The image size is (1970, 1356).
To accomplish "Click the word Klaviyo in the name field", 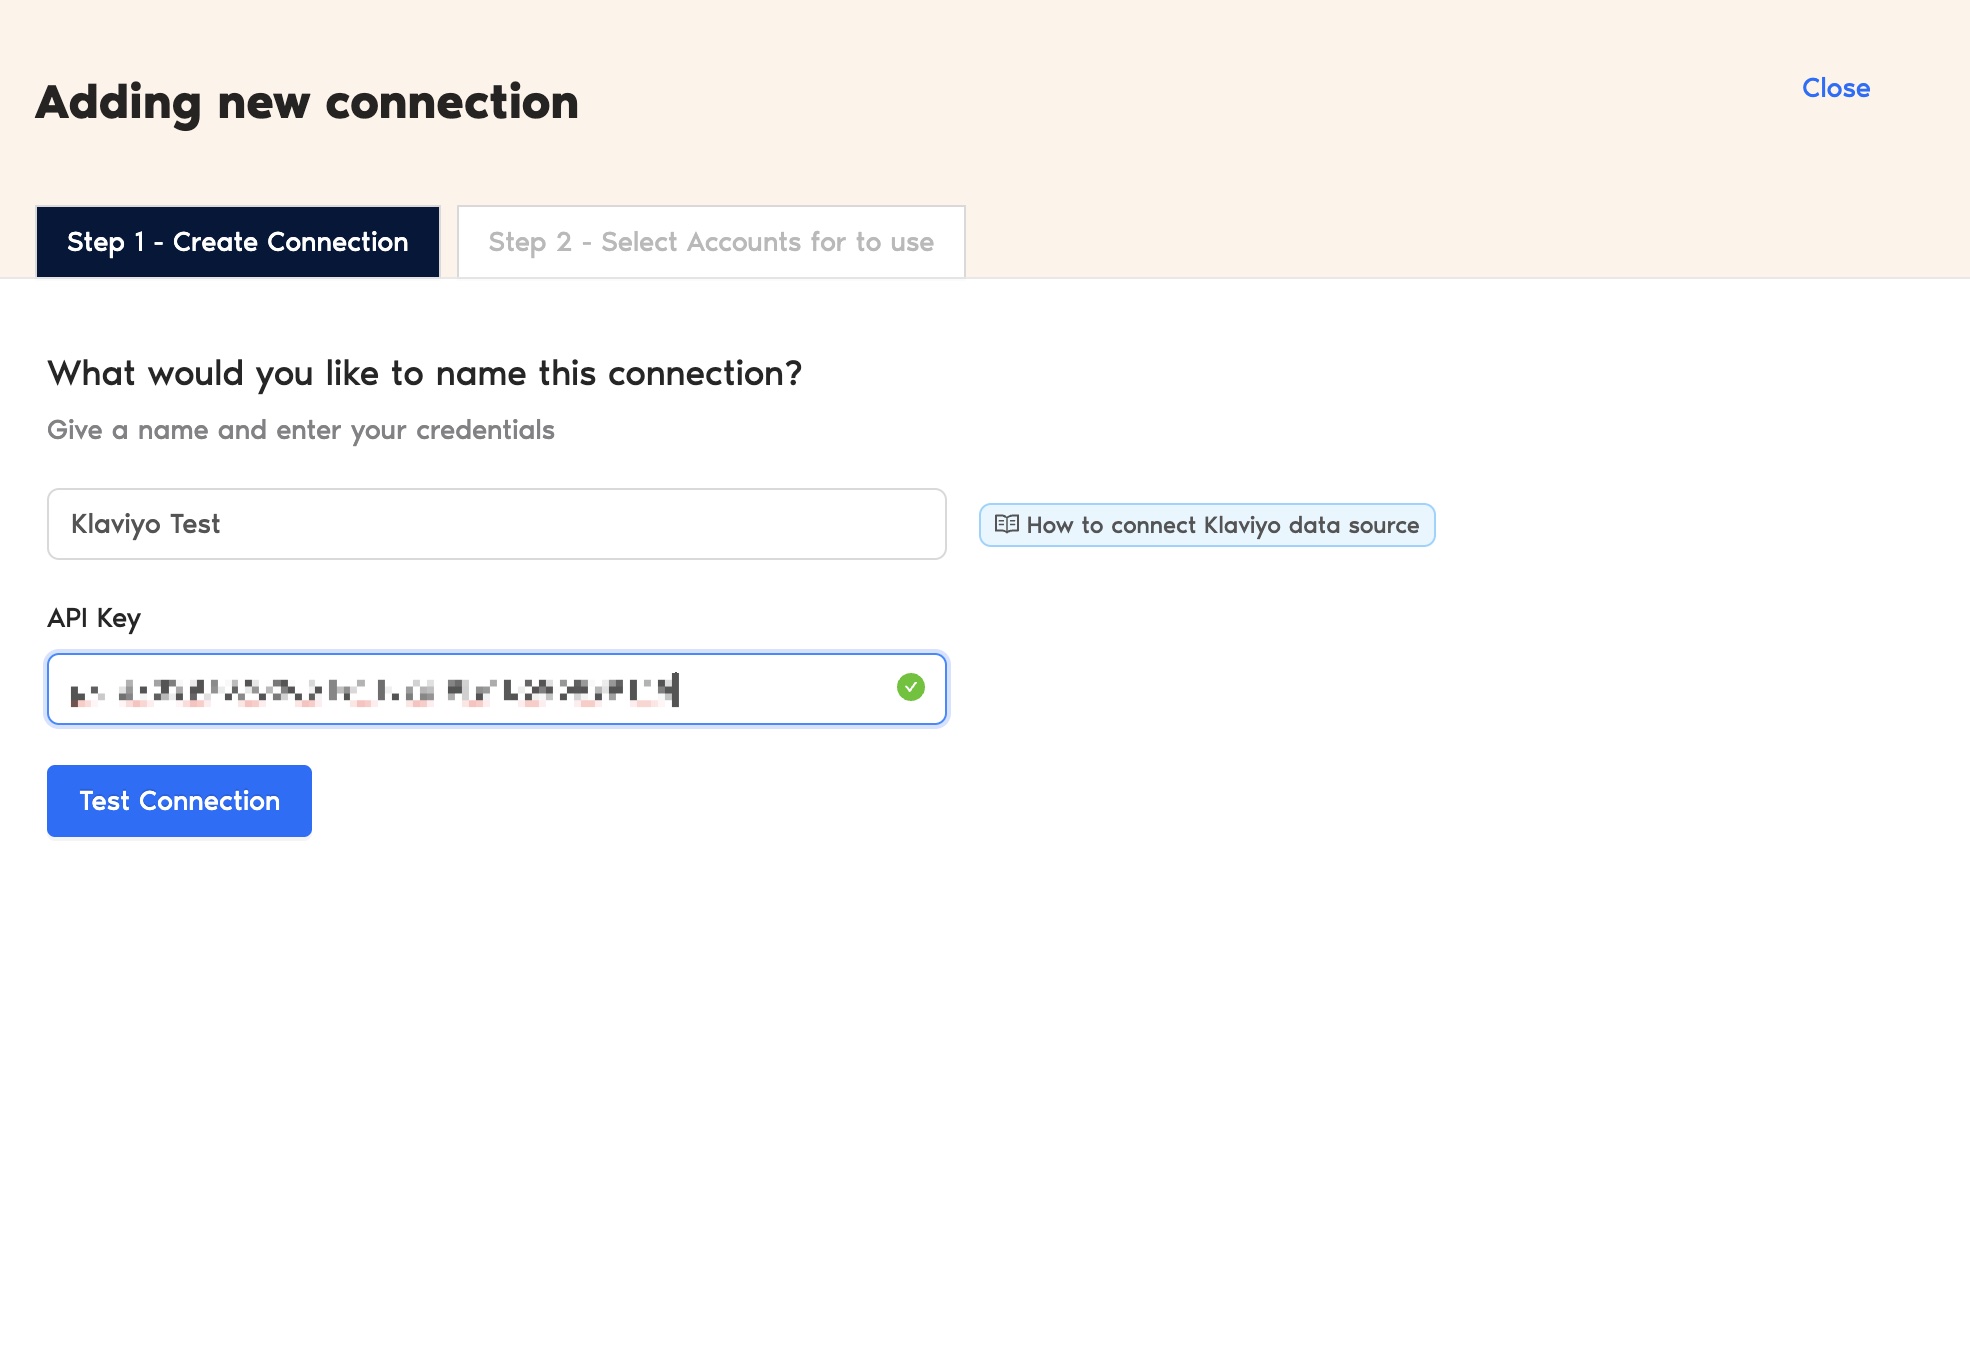I will 115,525.
